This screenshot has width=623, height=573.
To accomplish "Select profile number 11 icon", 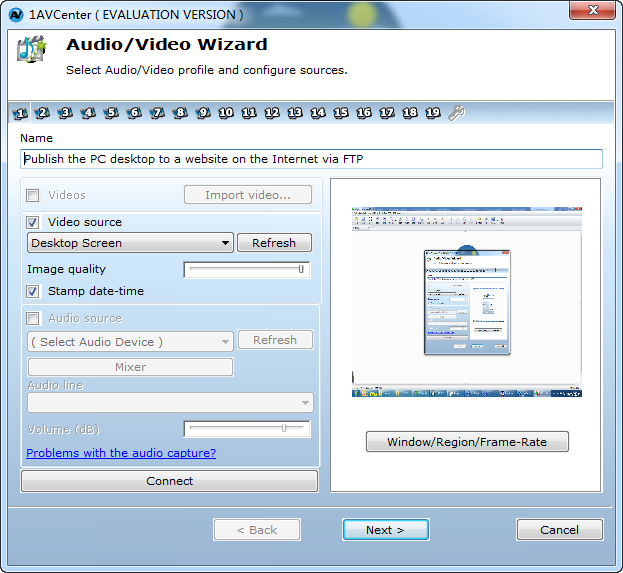I will coord(249,113).
